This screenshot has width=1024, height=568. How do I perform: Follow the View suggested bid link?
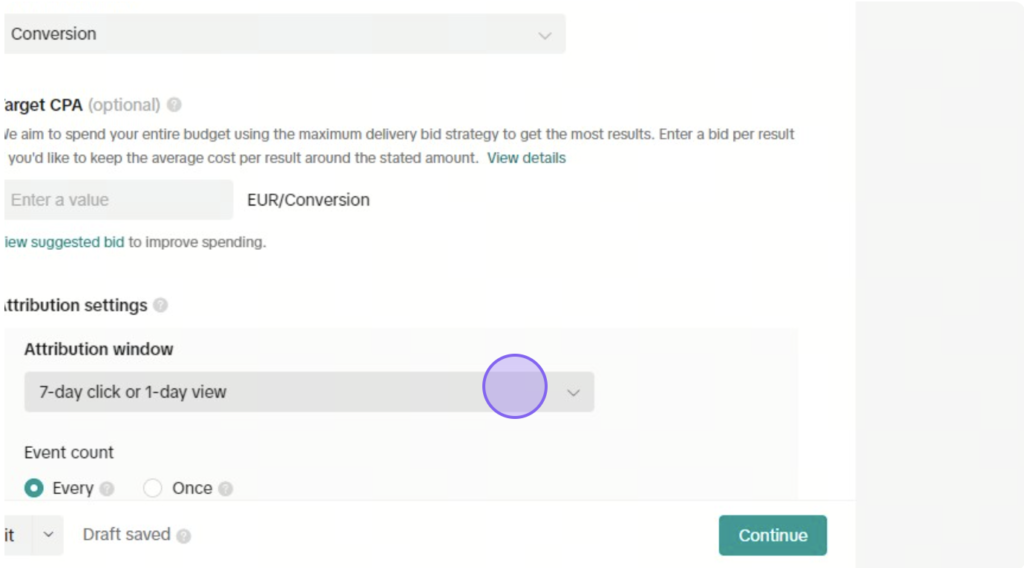click(x=64, y=242)
